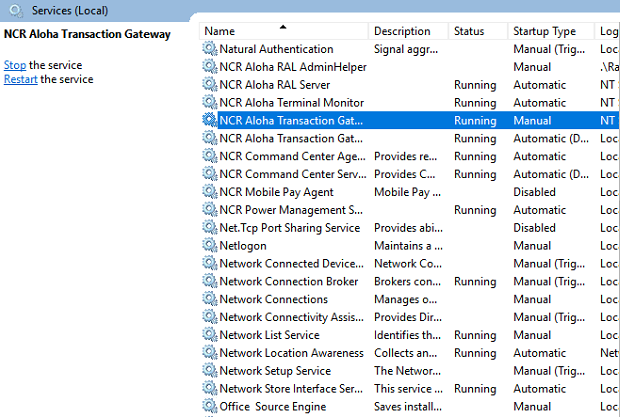Select the NCR Aloha RAL AdminHelper service
This screenshot has width=620, height=417.
[293, 67]
